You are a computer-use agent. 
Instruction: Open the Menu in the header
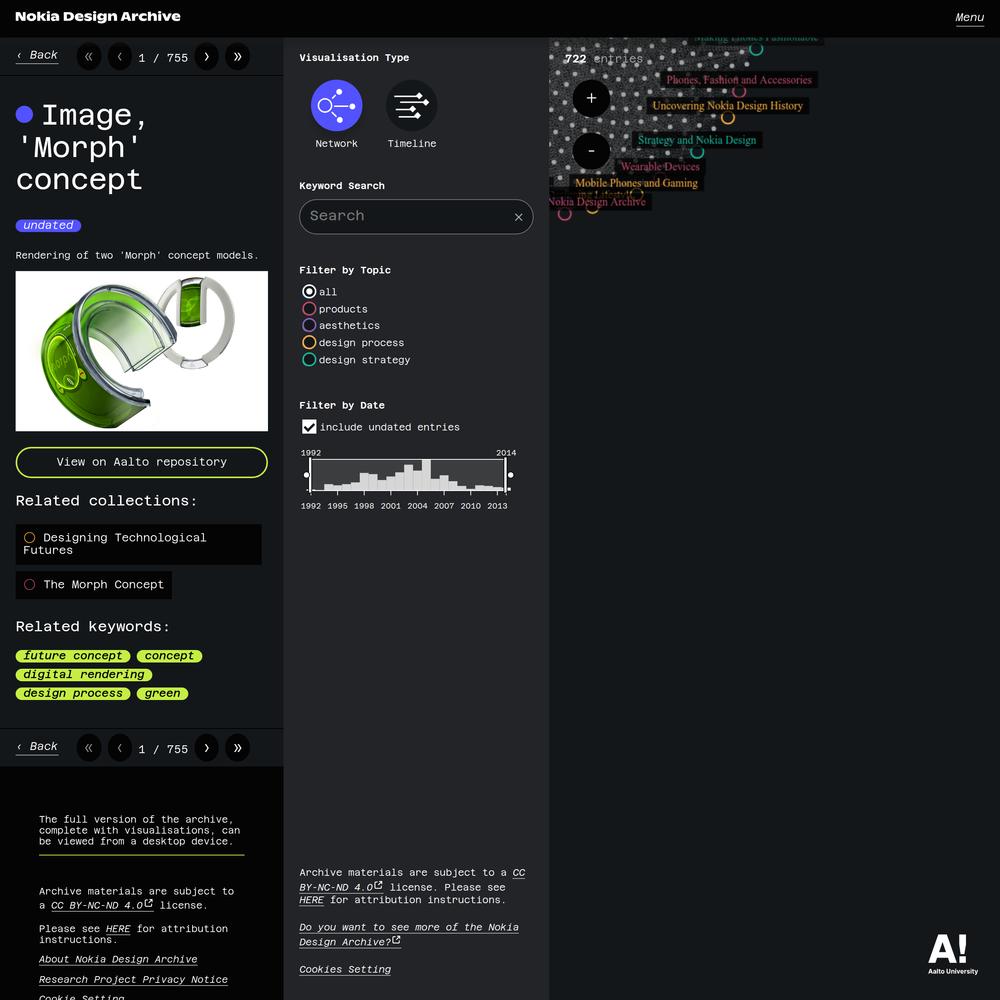pyautogui.click(x=969, y=17)
